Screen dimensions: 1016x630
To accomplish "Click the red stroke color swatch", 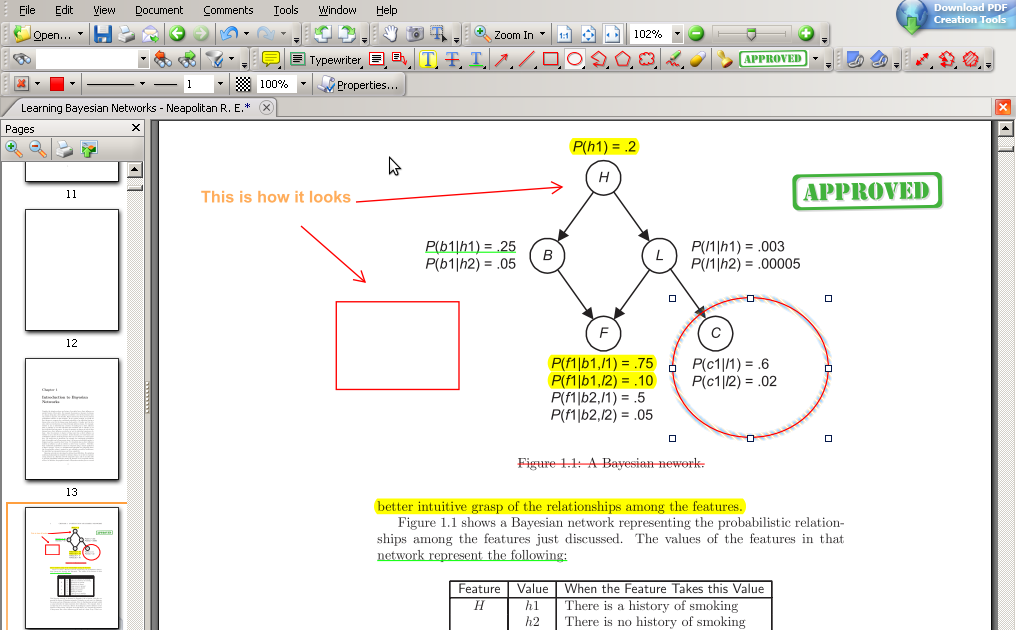I will pyautogui.click(x=57, y=84).
